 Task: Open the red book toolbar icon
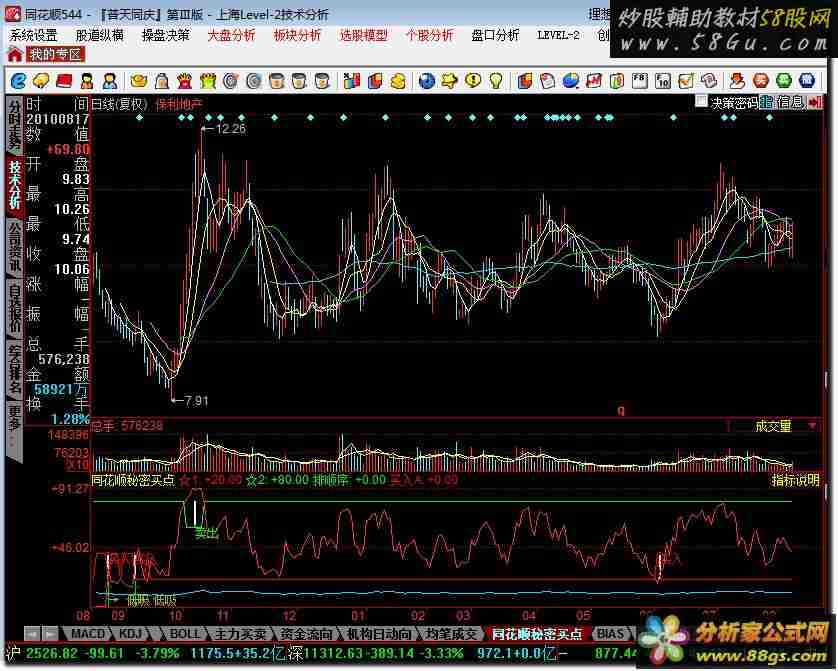[64, 81]
